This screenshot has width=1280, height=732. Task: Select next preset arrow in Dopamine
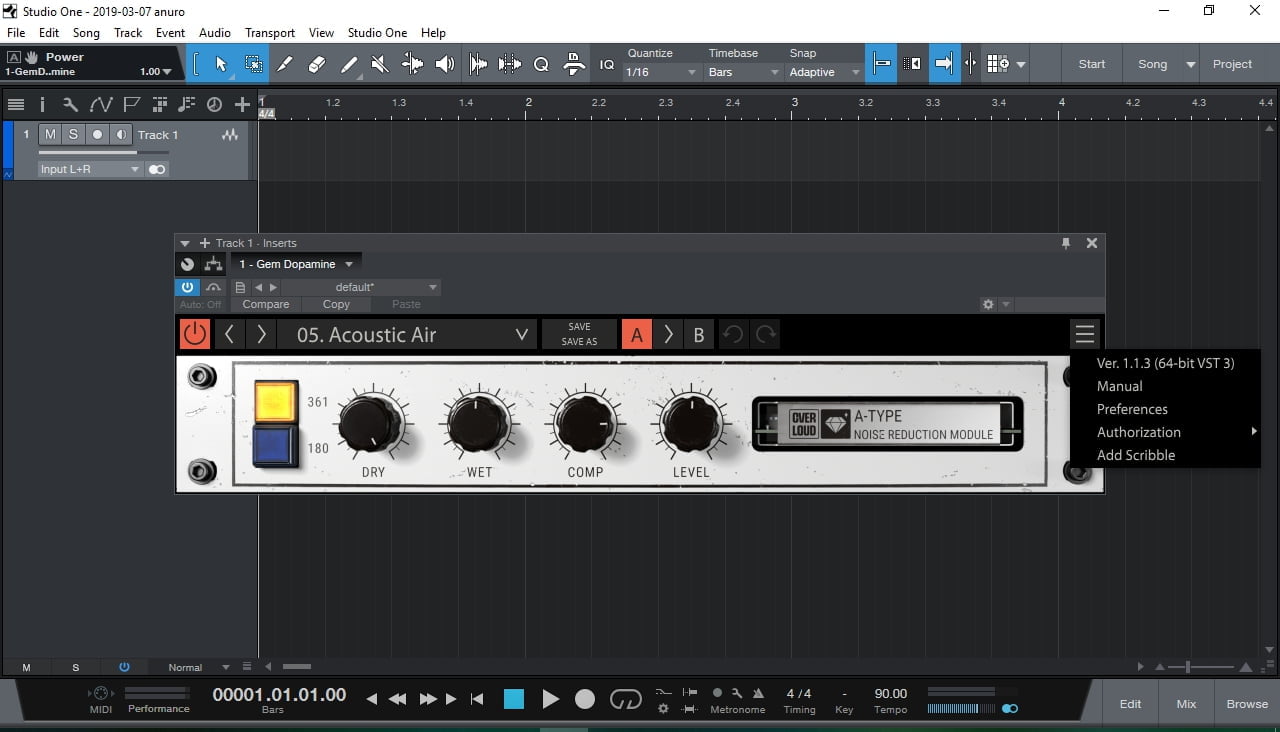(261, 334)
